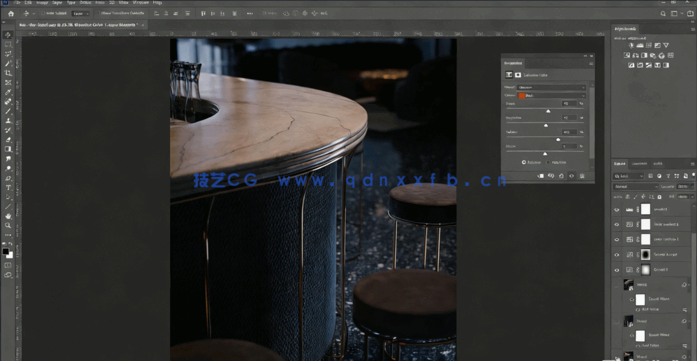Click the lock all icon in Layers
Viewport: 697px width, 361px height.
click(659, 197)
